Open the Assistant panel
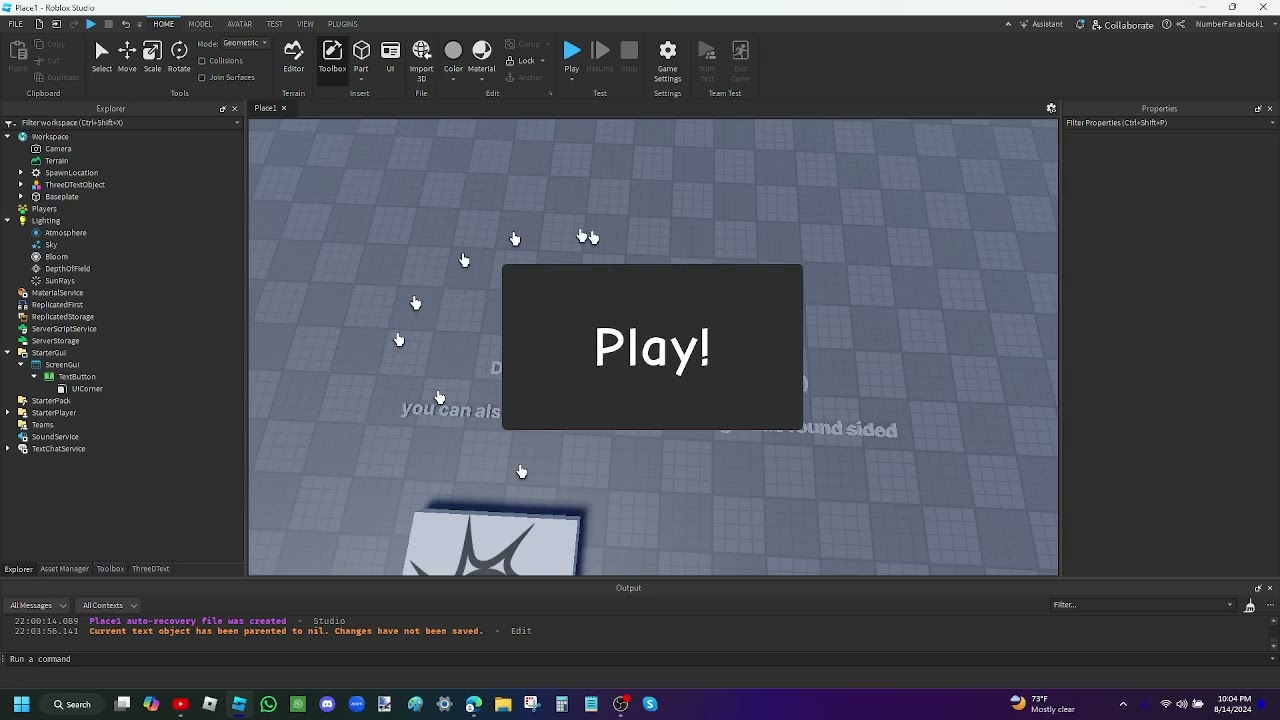The width and height of the screenshot is (1280, 720). click(x=1042, y=24)
